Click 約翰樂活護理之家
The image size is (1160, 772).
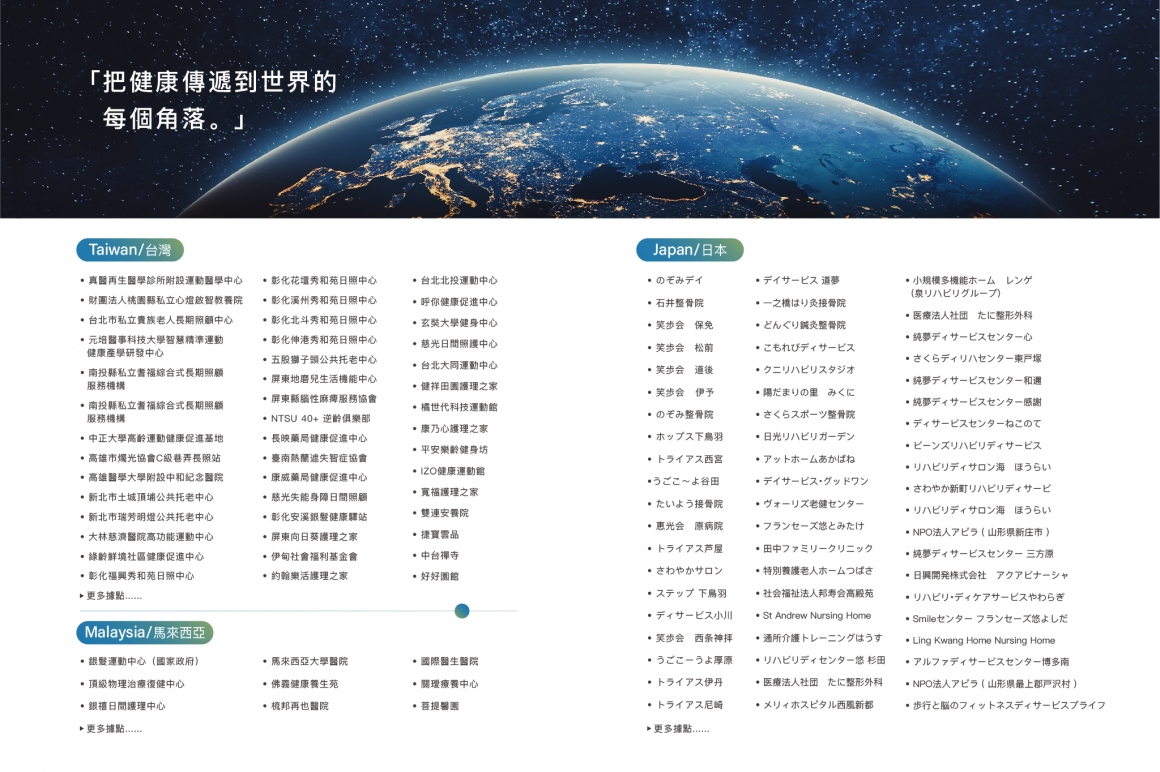[x=308, y=576]
